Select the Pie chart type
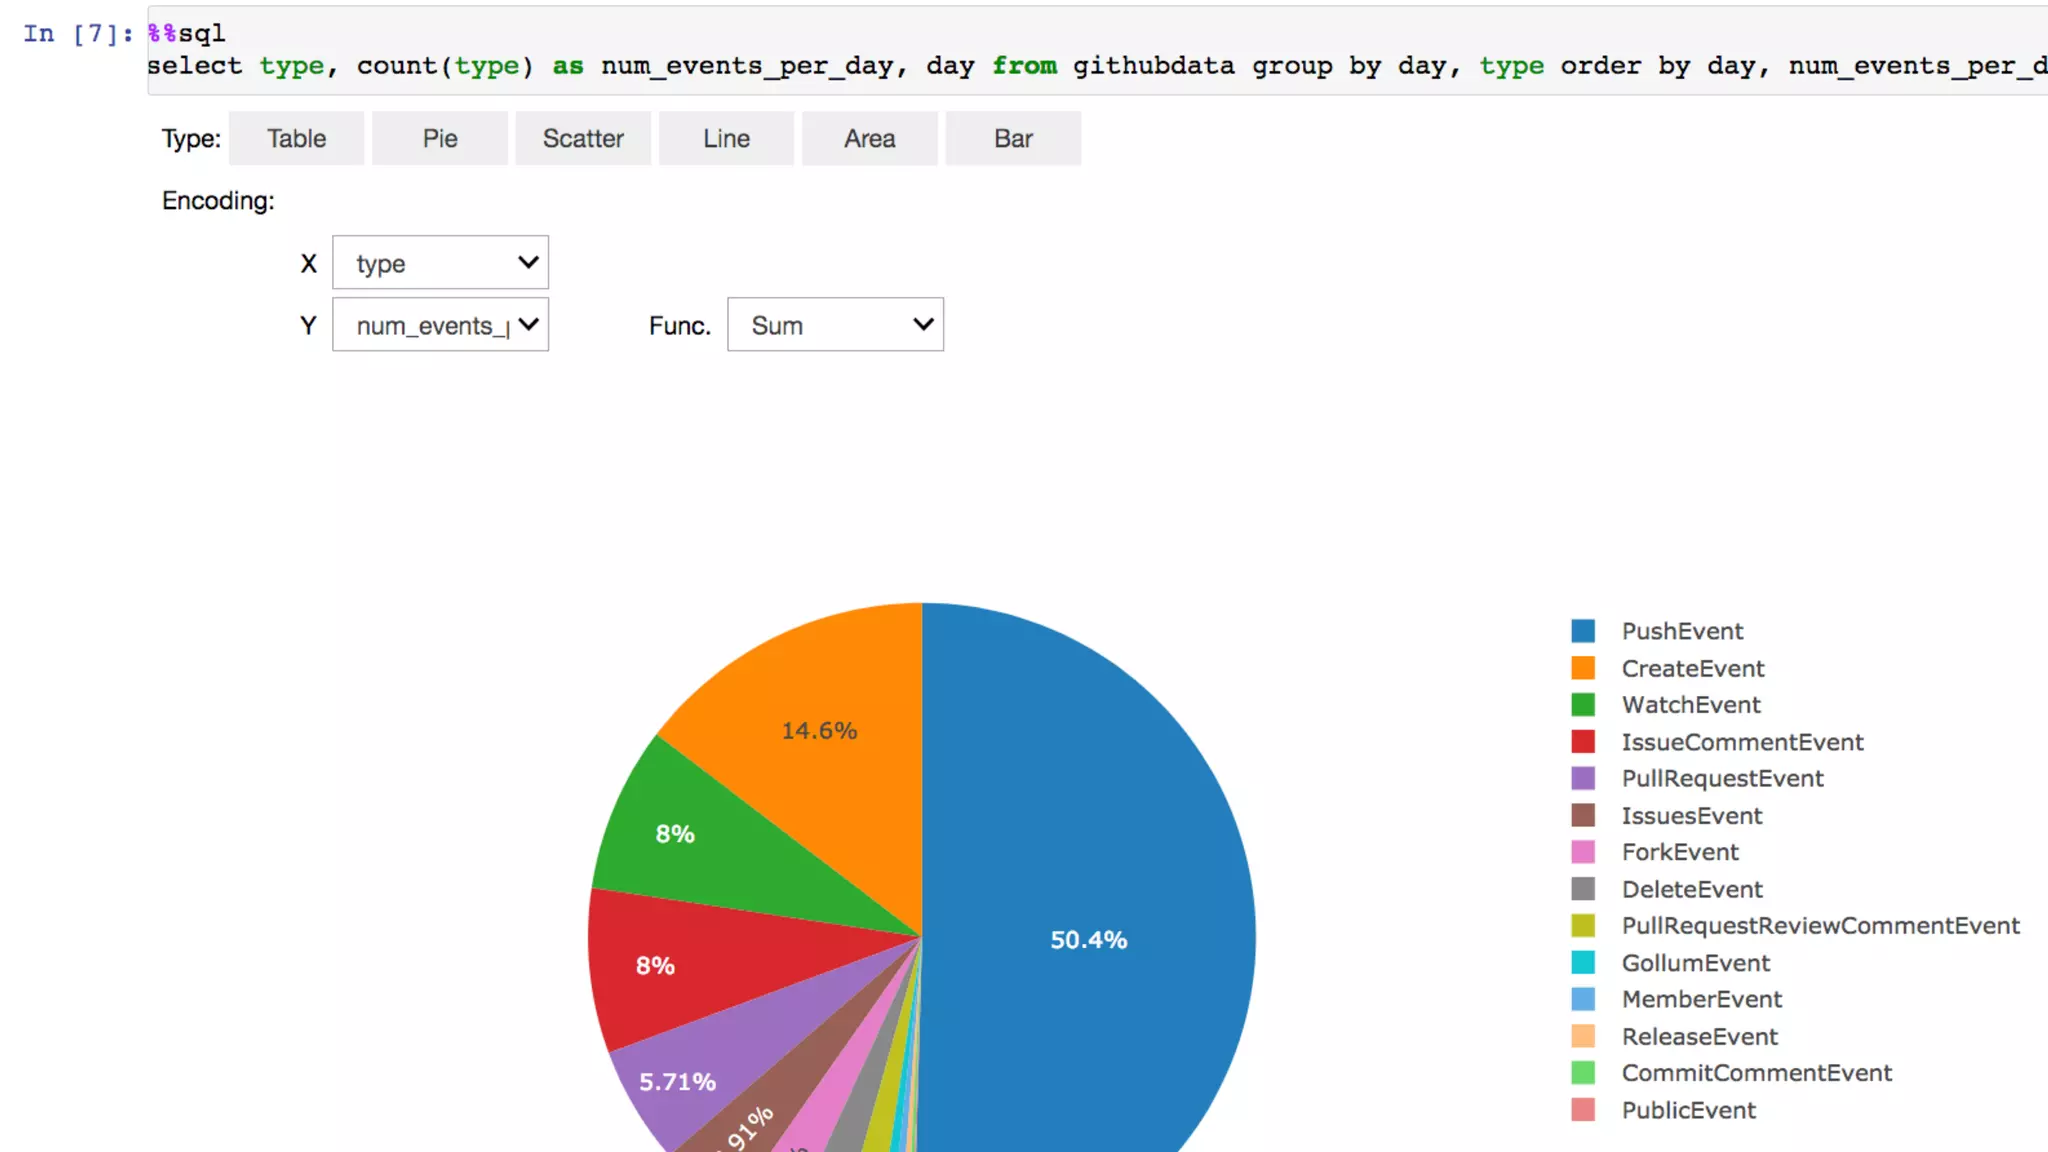The width and height of the screenshot is (2048, 1152). pos(439,138)
